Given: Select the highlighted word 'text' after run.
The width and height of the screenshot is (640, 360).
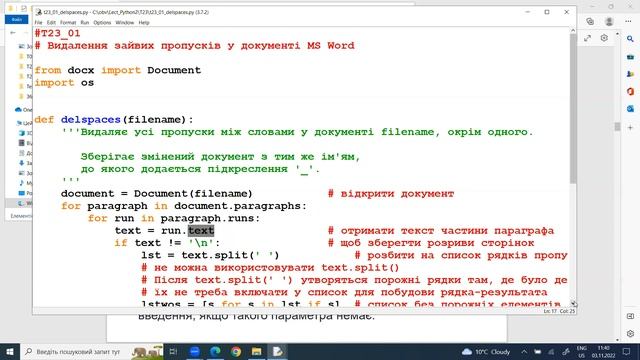Looking at the screenshot, I should pos(201,231).
